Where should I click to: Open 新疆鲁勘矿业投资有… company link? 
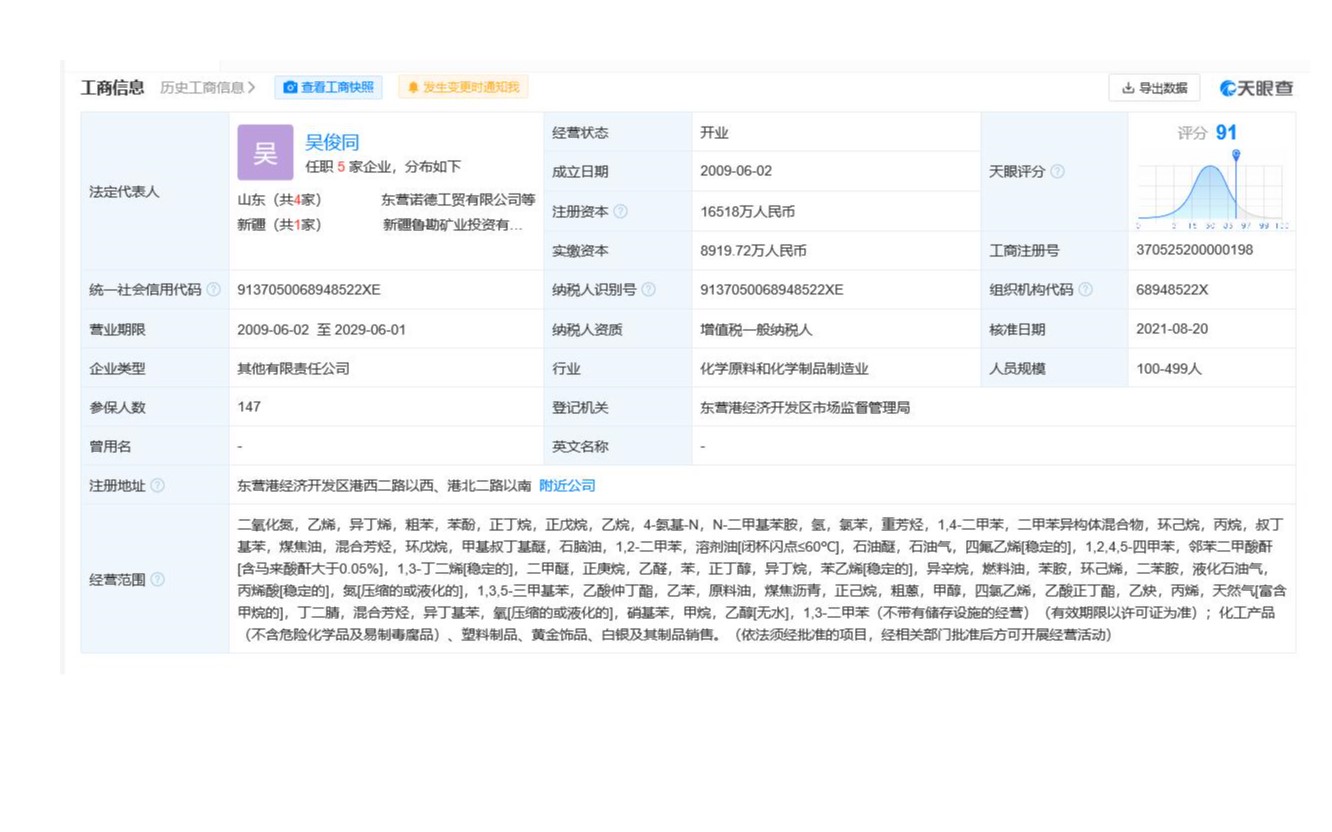coord(453,225)
